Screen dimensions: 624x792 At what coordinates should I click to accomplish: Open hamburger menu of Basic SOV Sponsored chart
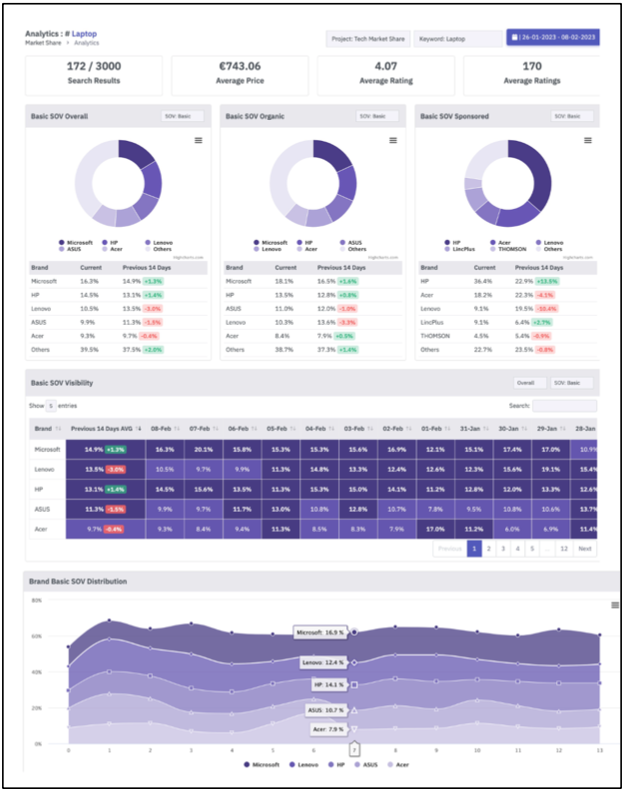point(588,140)
